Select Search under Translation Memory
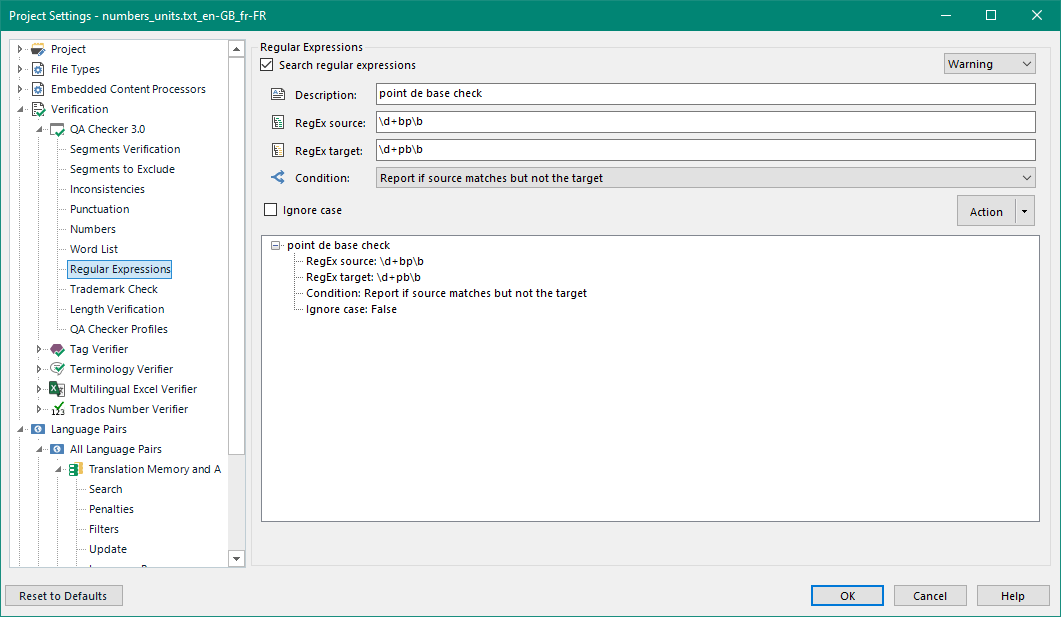The height and width of the screenshot is (617, 1061). click(106, 489)
